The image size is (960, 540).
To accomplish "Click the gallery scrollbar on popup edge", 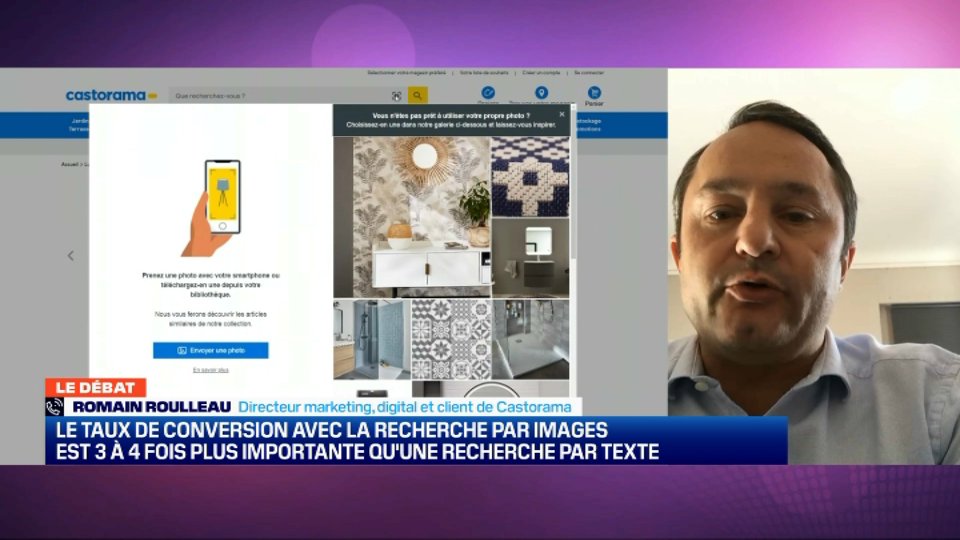I will (573, 184).
